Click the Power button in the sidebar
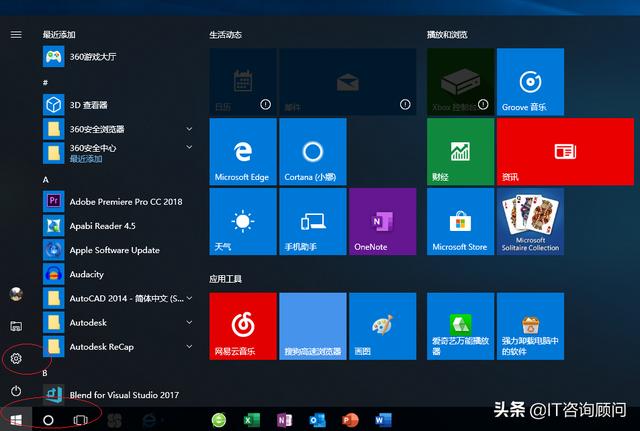Screen dimensions: 640x431 (16, 390)
